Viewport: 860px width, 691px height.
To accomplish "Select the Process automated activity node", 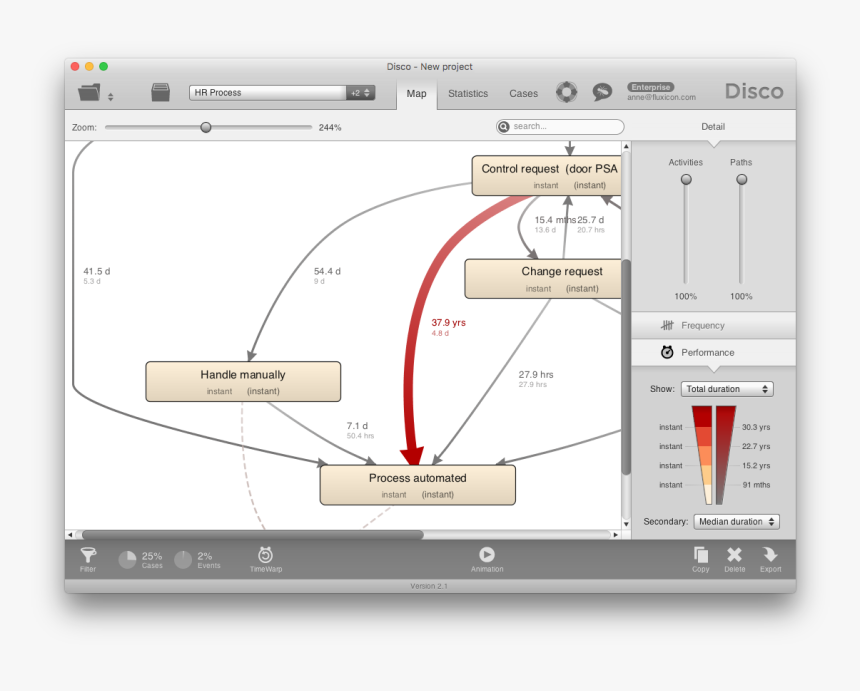I will 417,485.
